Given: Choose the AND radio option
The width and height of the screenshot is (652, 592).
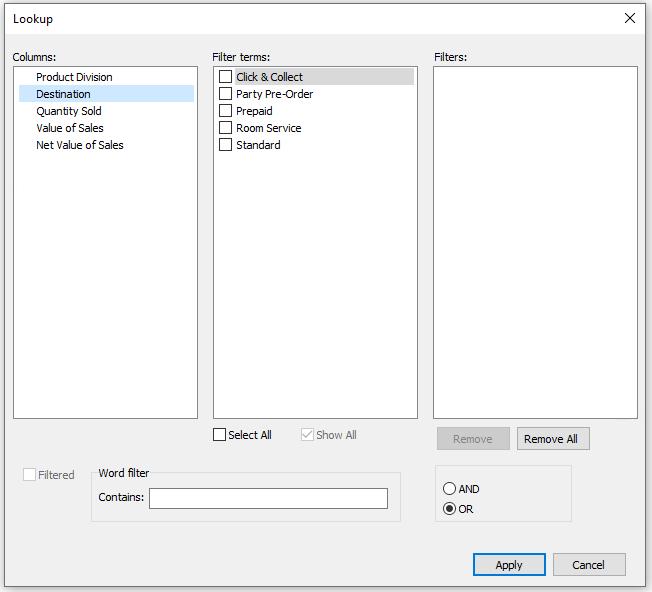Looking at the screenshot, I should [449, 489].
